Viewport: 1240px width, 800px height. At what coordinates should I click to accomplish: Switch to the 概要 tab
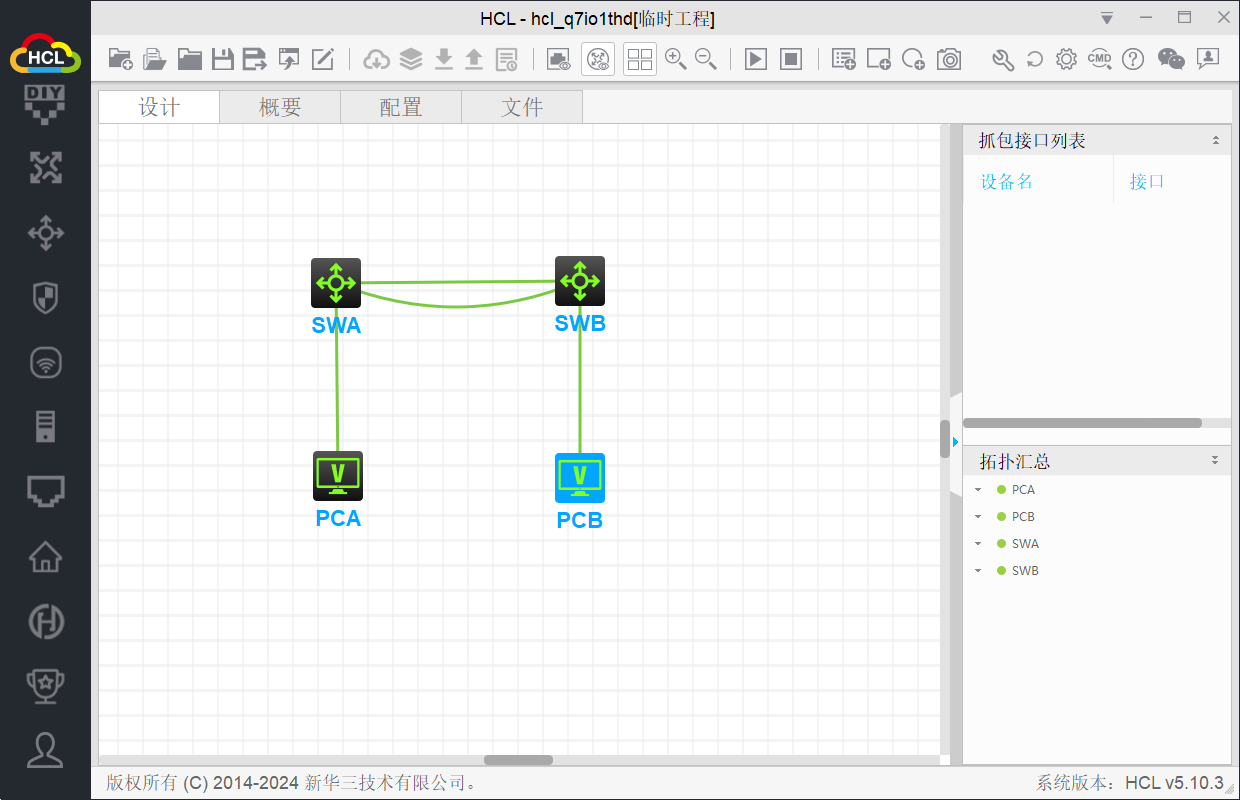click(x=280, y=108)
